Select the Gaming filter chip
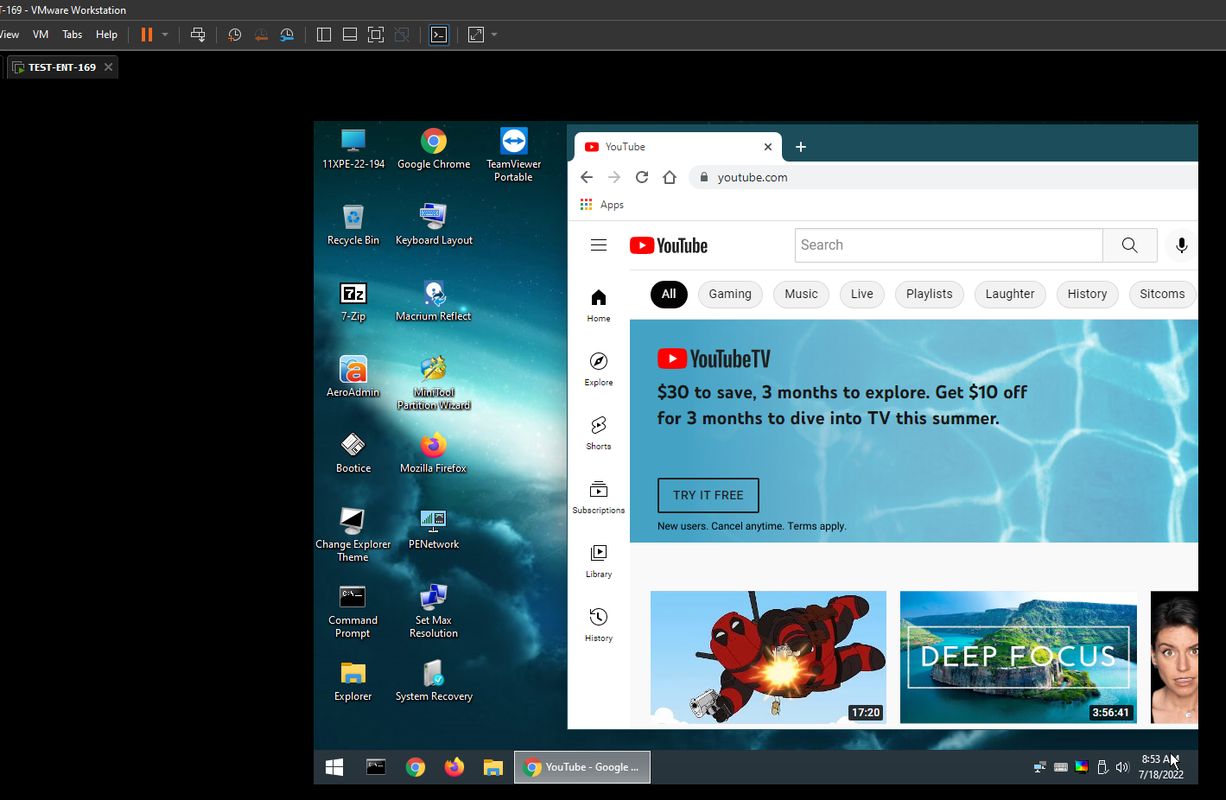This screenshot has width=1226, height=800. coord(730,294)
